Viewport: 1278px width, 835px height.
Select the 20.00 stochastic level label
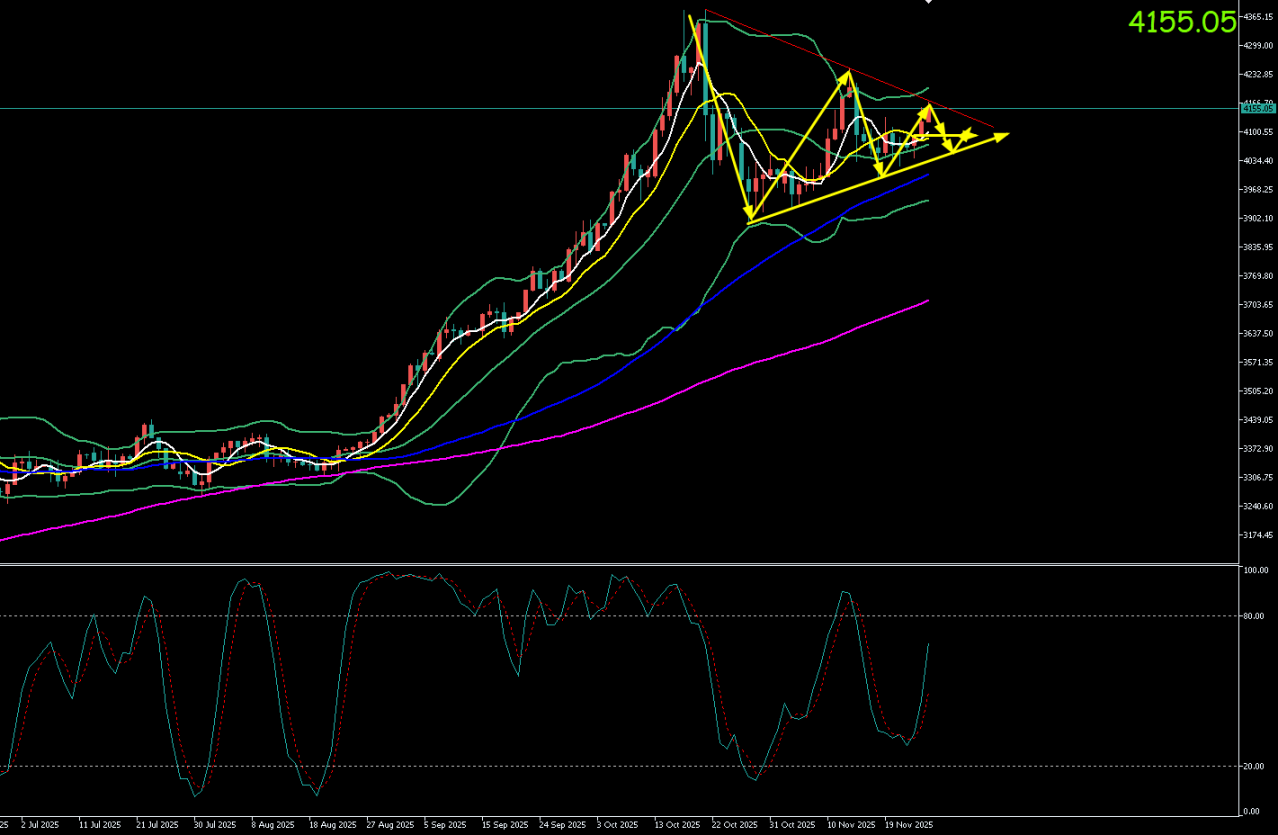point(1254,766)
